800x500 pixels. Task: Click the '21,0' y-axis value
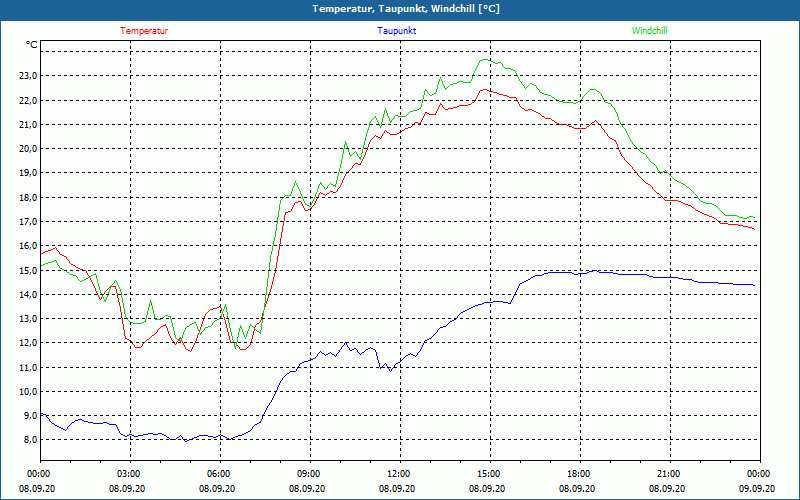pos(29,124)
